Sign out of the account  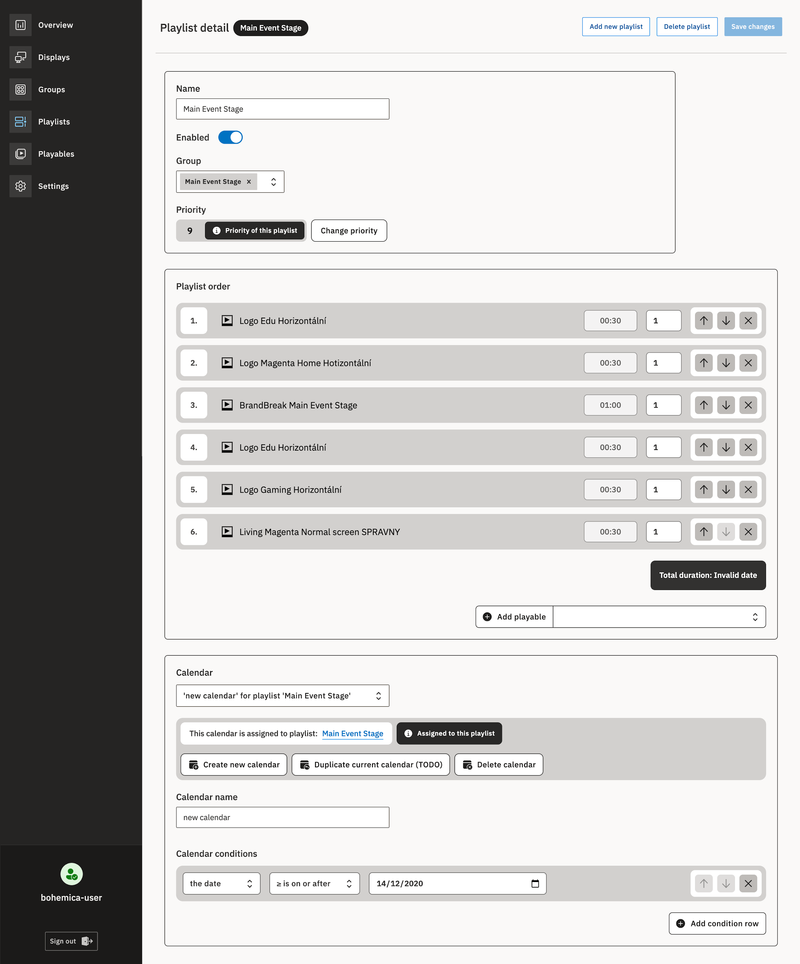pyautogui.click(x=71, y=941)
